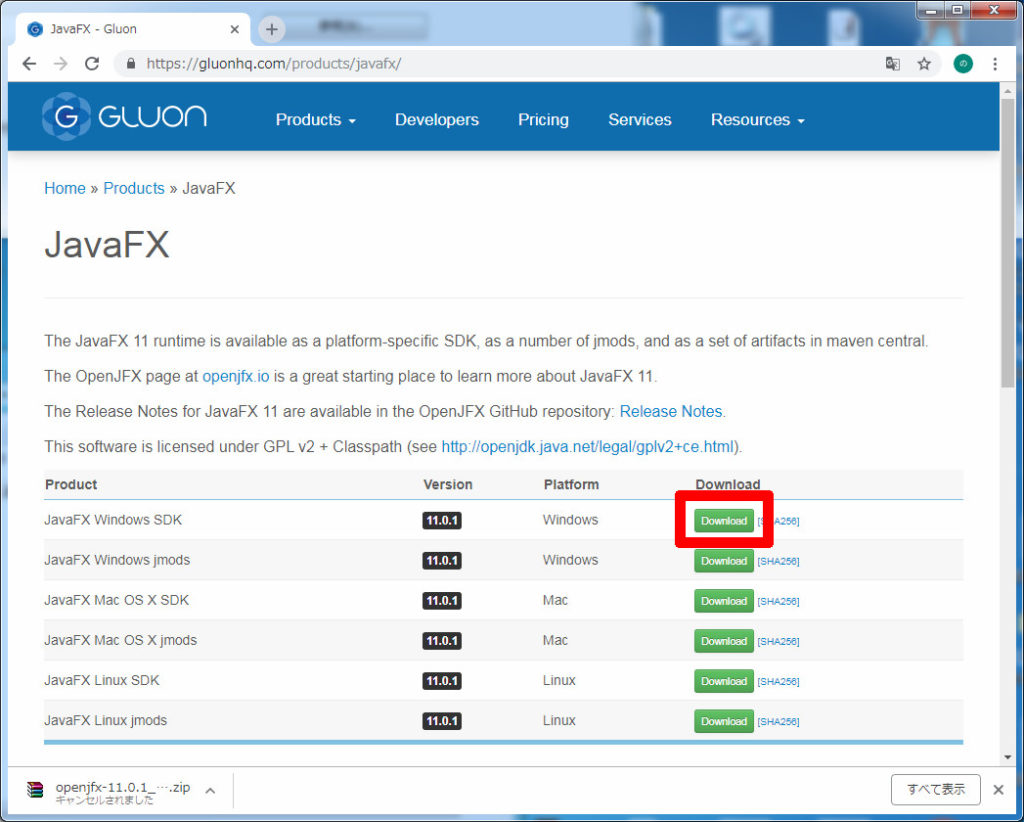Open the Chrome three-dot menu
Image resolution: width=1024 pixels, height=822 pixels.
point(997,62)
